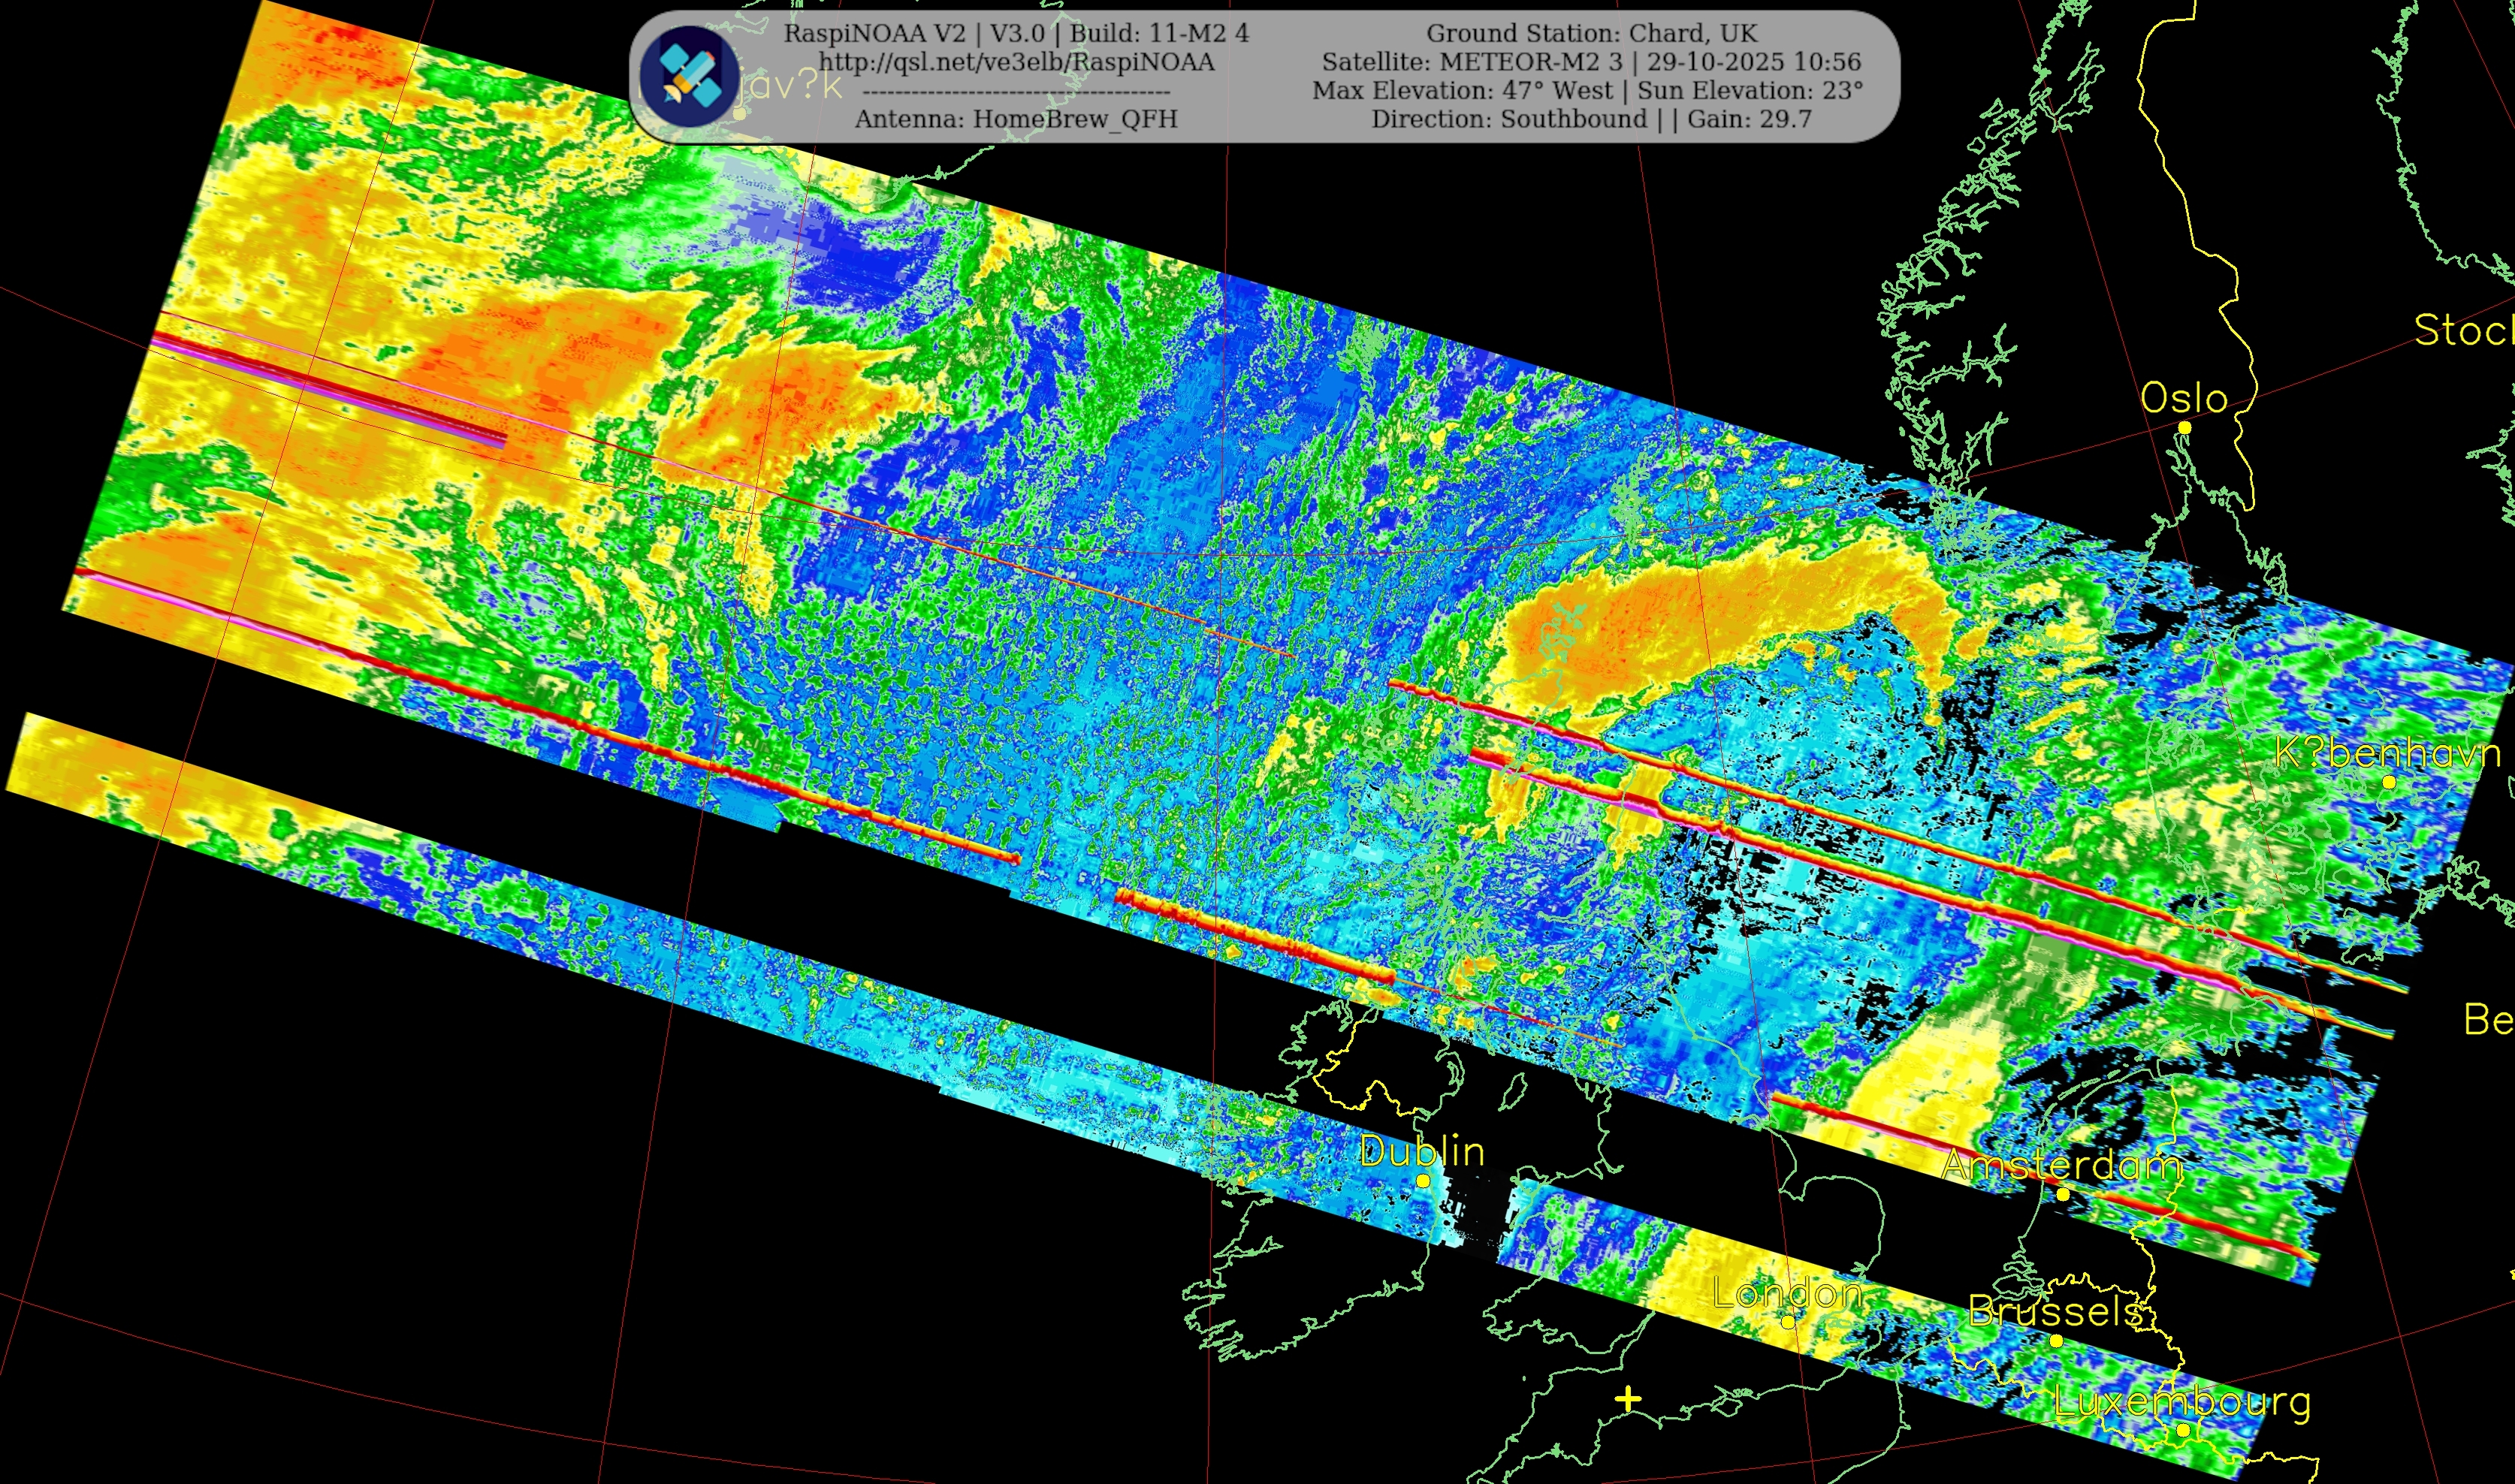Click the London city marker dot
2515x1484 pixels.
pyautogui.click(x=1788, y=1321)
